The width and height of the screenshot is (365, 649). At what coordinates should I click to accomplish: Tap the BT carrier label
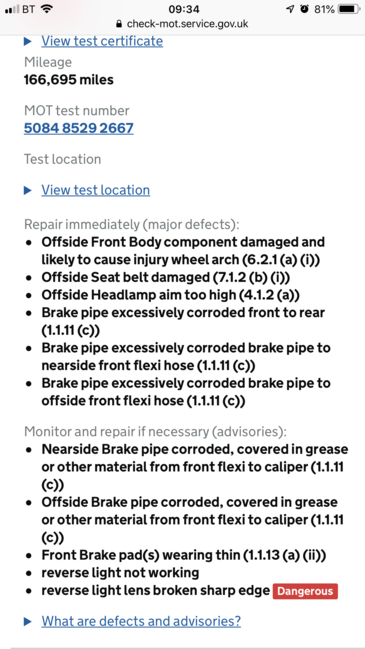[x=29, y=9]
